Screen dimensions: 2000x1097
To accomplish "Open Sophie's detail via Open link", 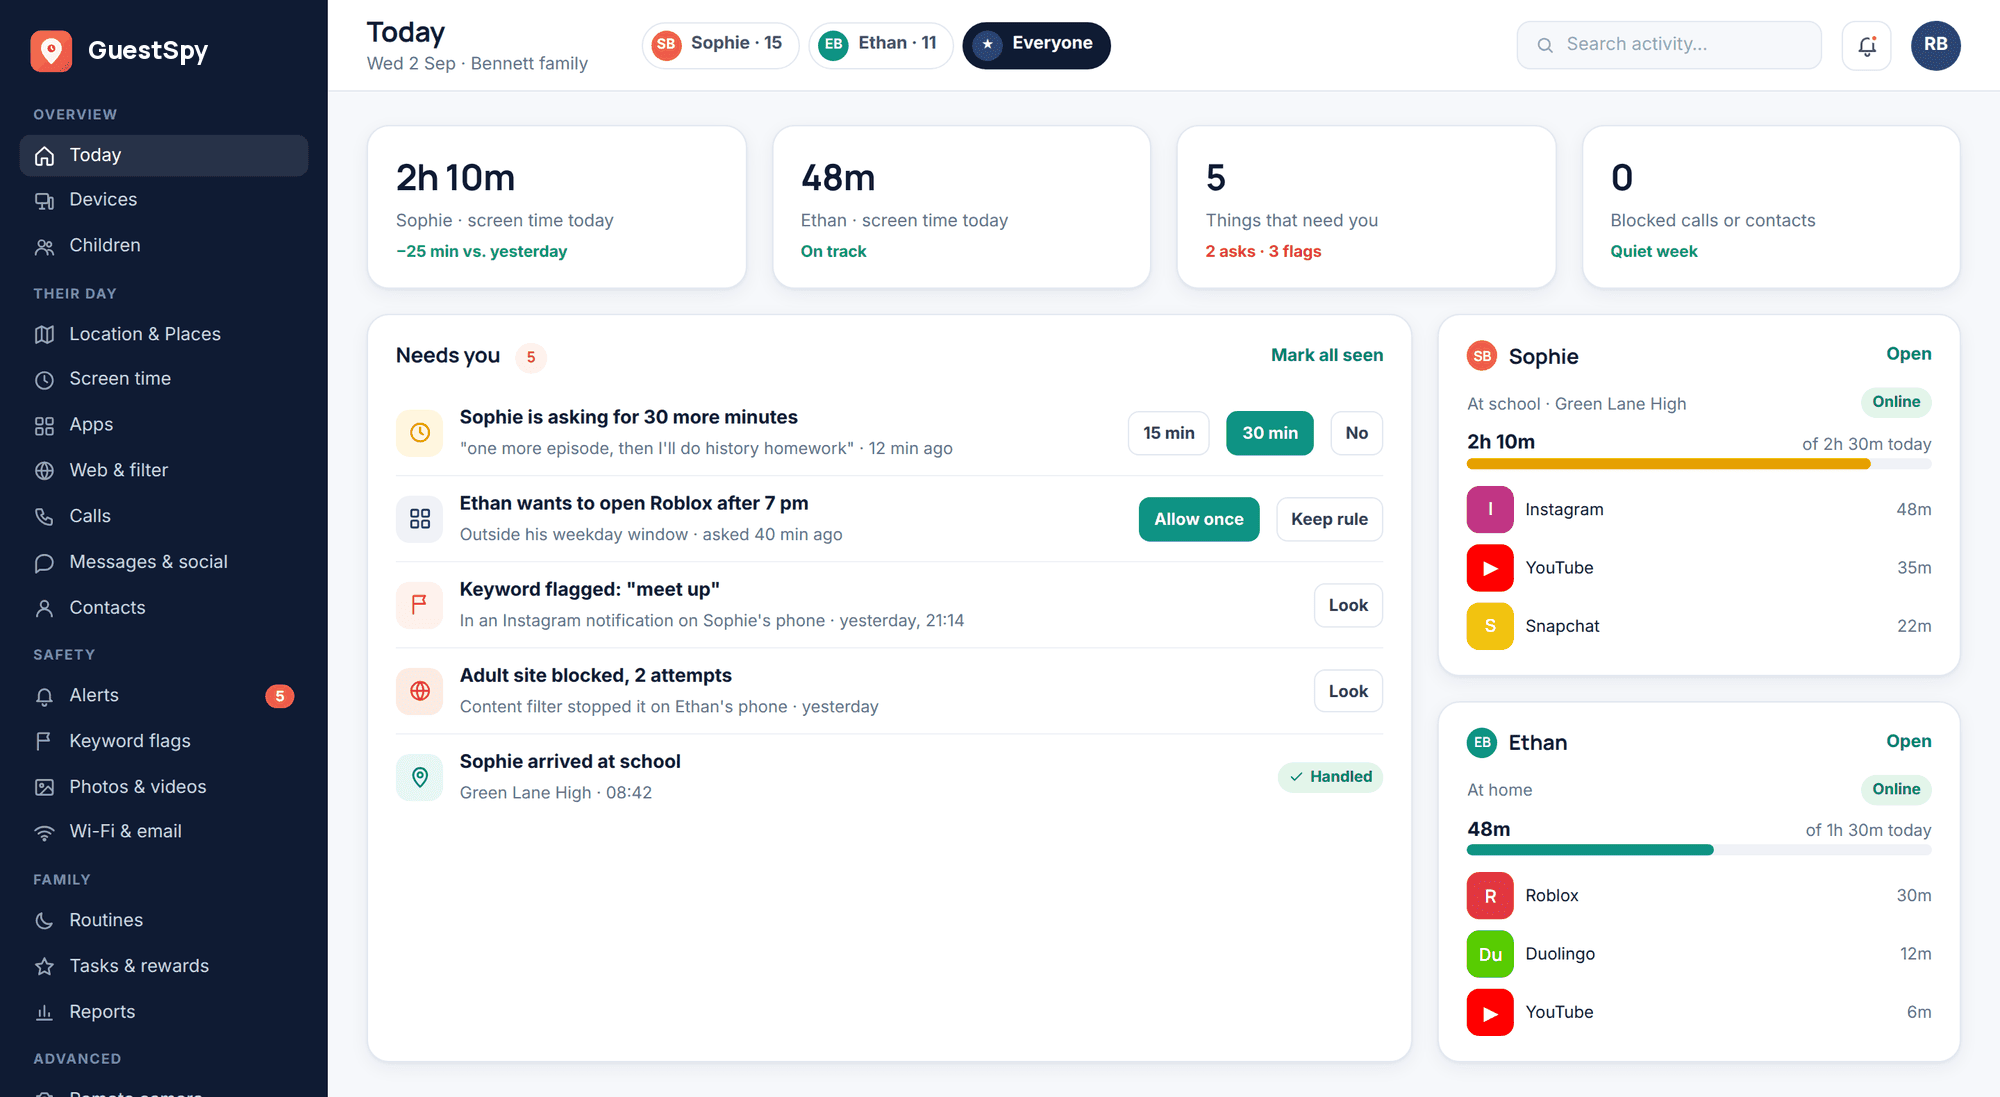I will click(x=1908, y=354).
